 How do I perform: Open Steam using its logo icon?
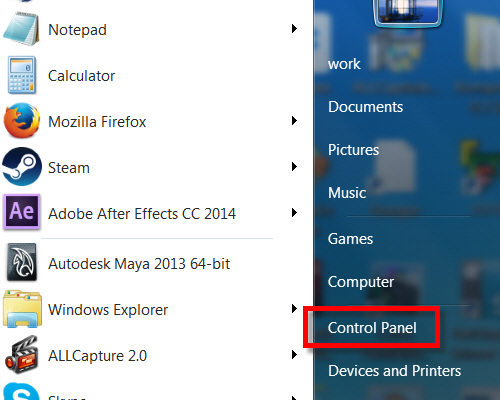[22, 167]
